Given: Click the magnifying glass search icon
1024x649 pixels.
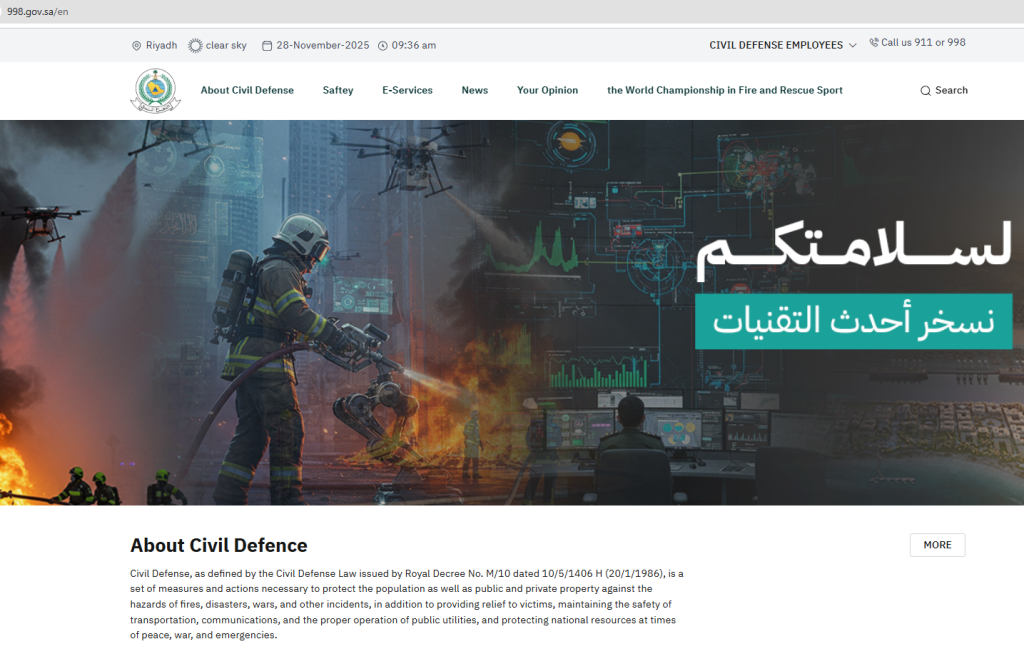Looking at the screenshot, I should tap(925, 91).
